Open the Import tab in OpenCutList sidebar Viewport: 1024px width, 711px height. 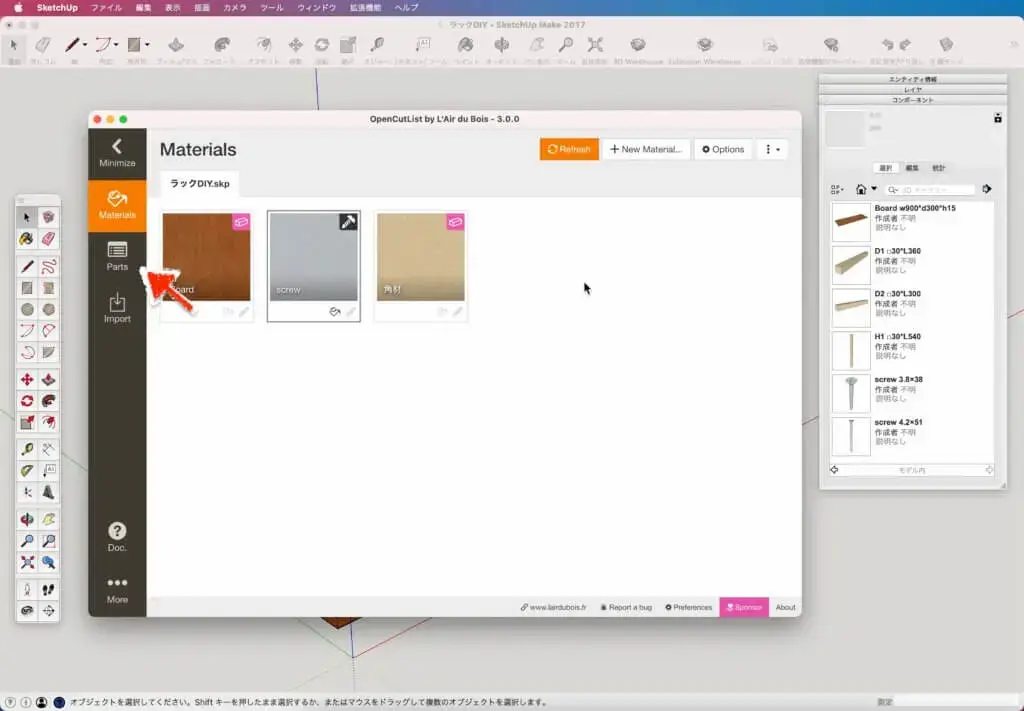click(117, 308)
